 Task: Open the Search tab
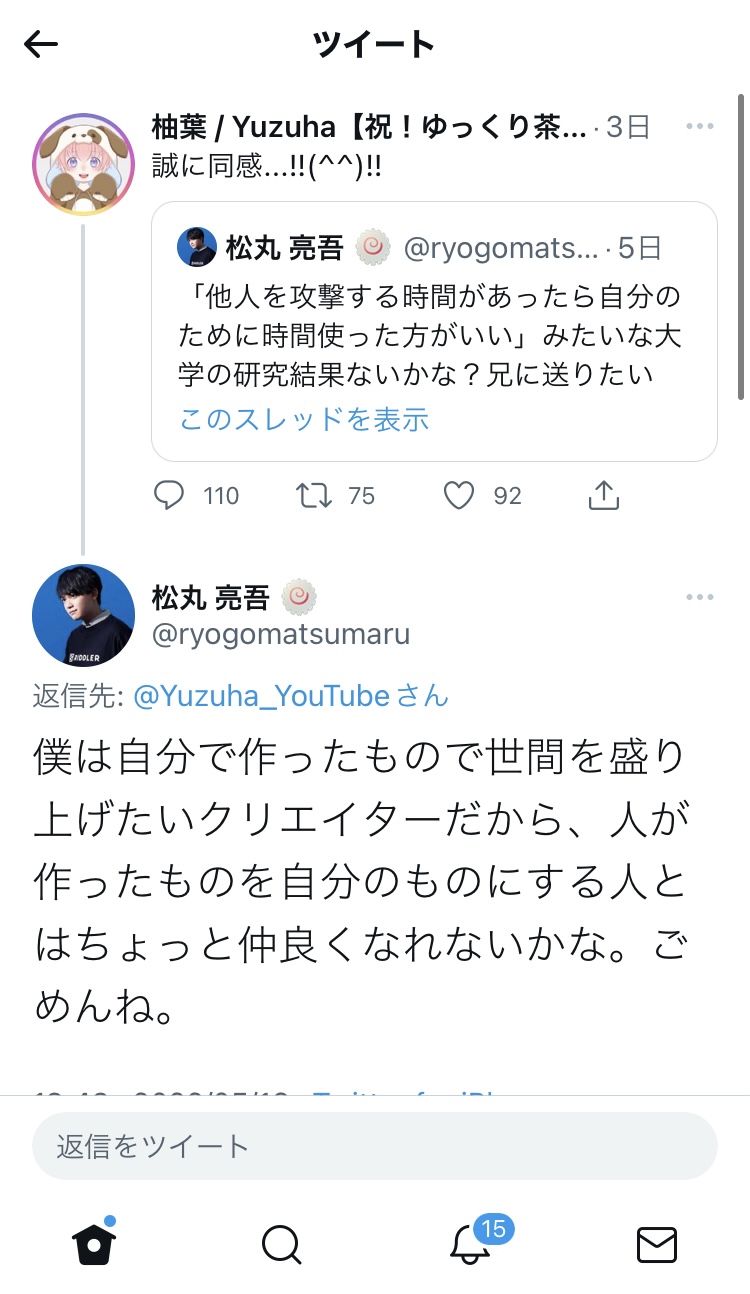(281, 1244)
